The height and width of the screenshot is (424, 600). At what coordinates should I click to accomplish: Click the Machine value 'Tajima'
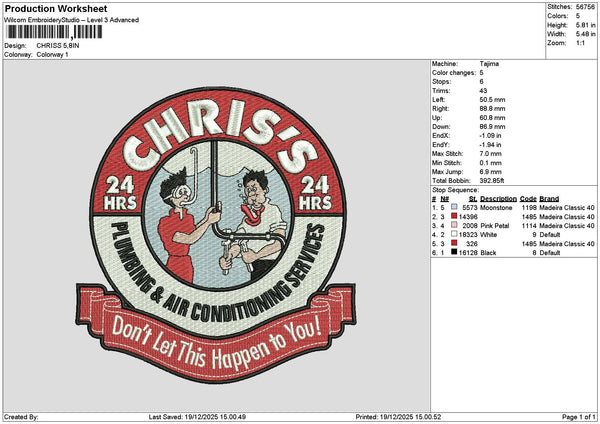coord(489,64)
